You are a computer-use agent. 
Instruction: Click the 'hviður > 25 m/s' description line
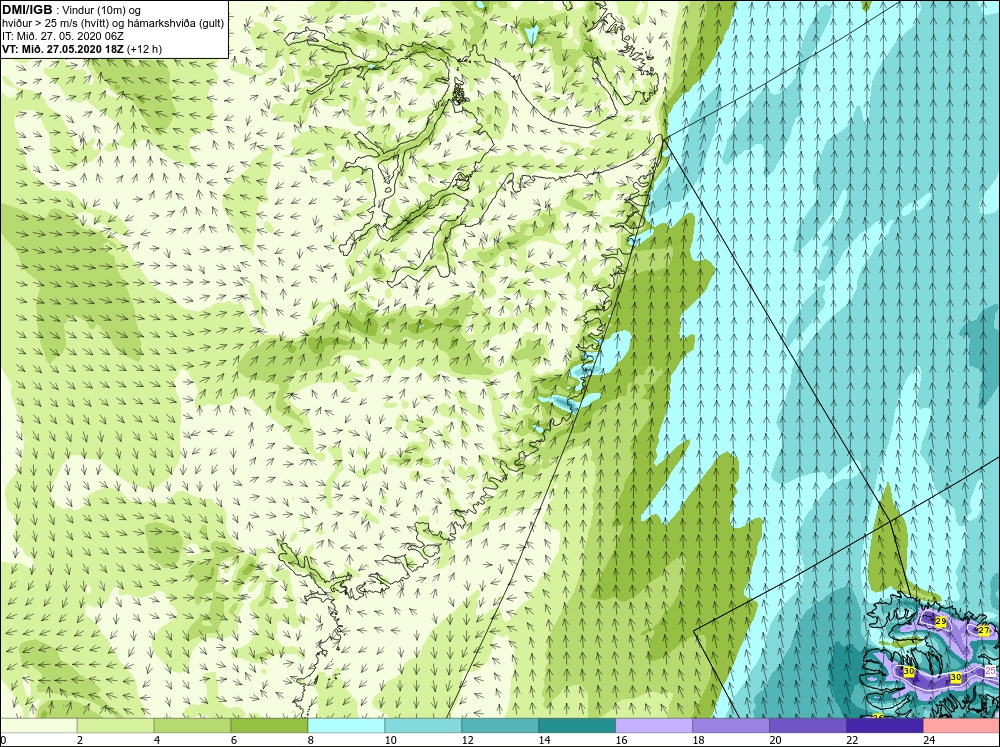point(114,24)
